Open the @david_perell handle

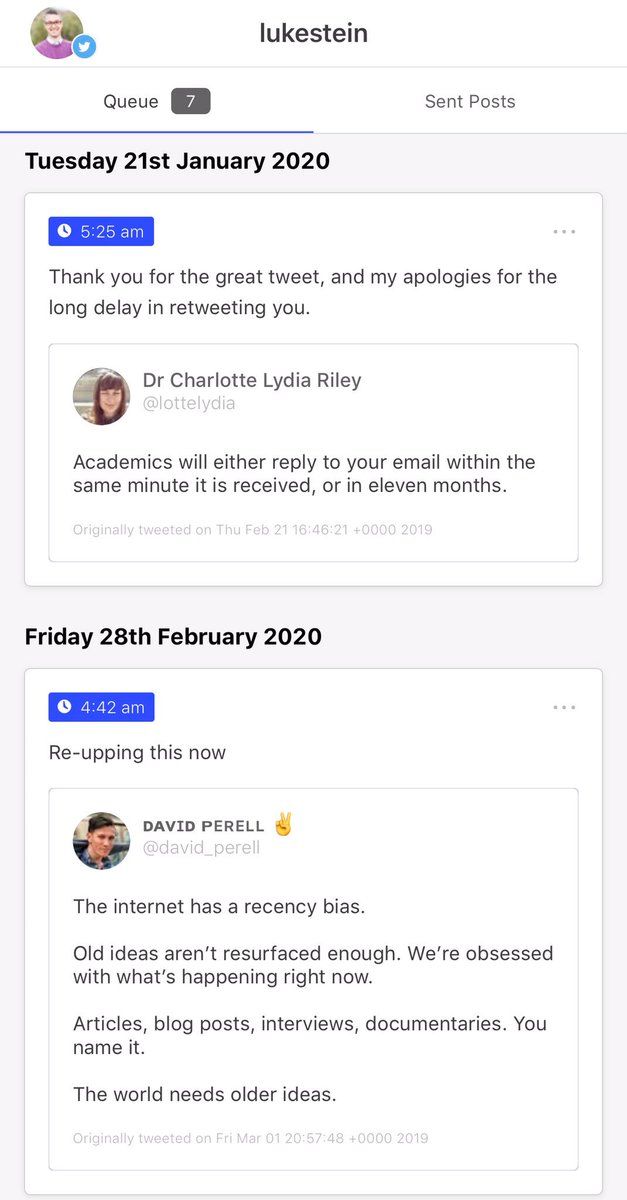pyautogui.click(x=201, y=848)
